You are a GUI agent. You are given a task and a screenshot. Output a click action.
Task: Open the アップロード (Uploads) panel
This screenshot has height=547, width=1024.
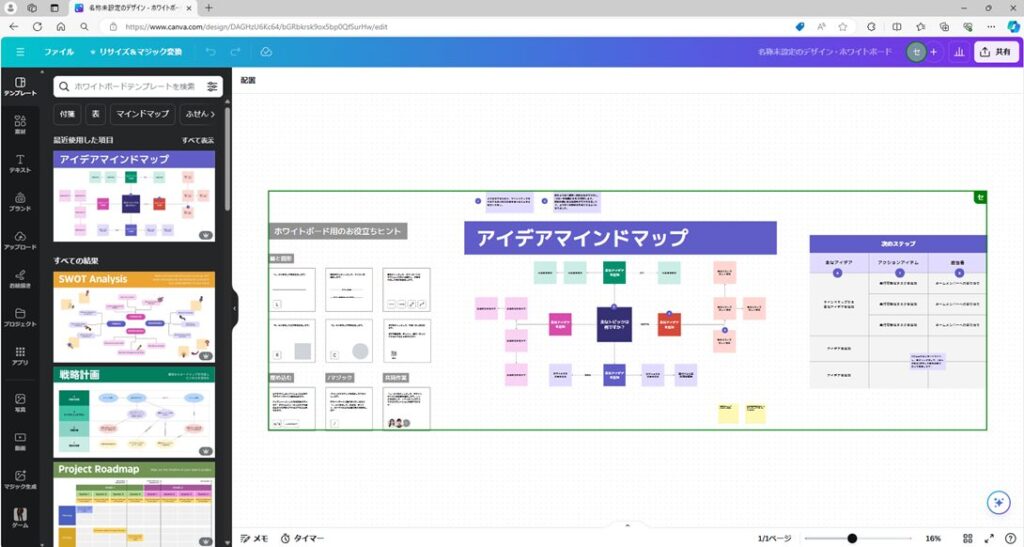(20, 240)
